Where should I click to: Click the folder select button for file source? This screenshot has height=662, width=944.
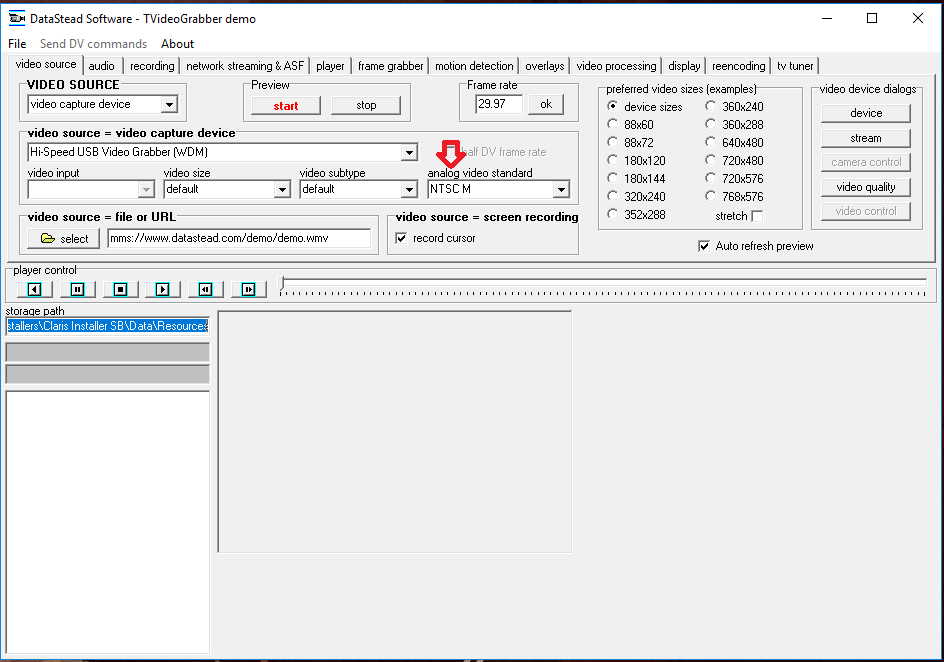coord(64,239)
